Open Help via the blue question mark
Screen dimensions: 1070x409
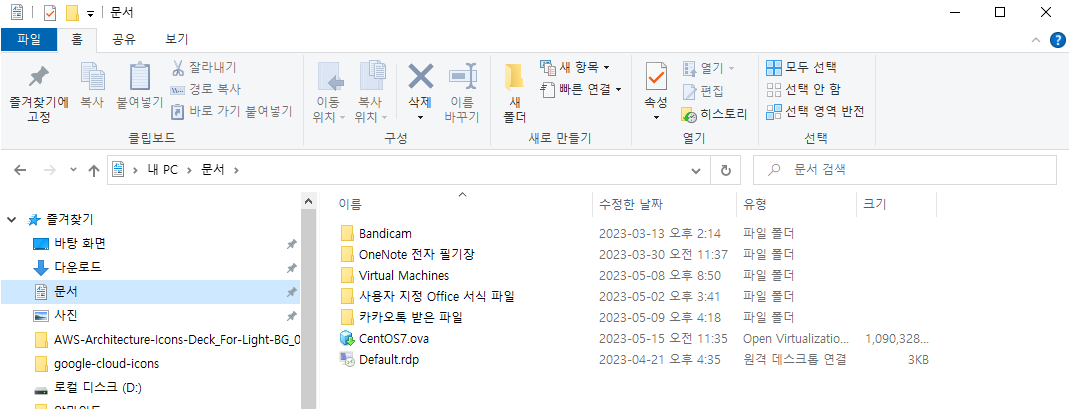point(1057,40)
